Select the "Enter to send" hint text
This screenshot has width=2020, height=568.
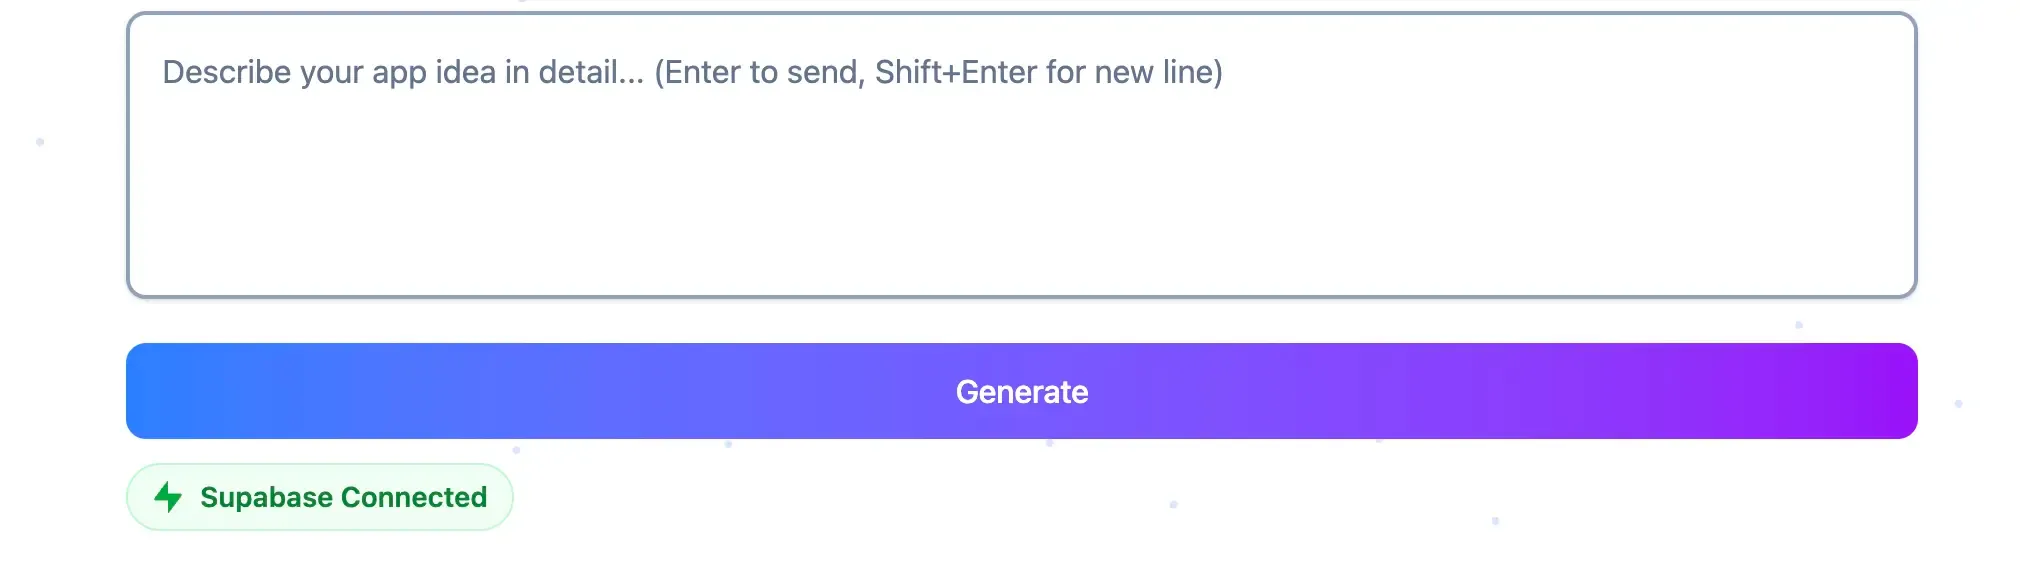click(x=762, y=72)
